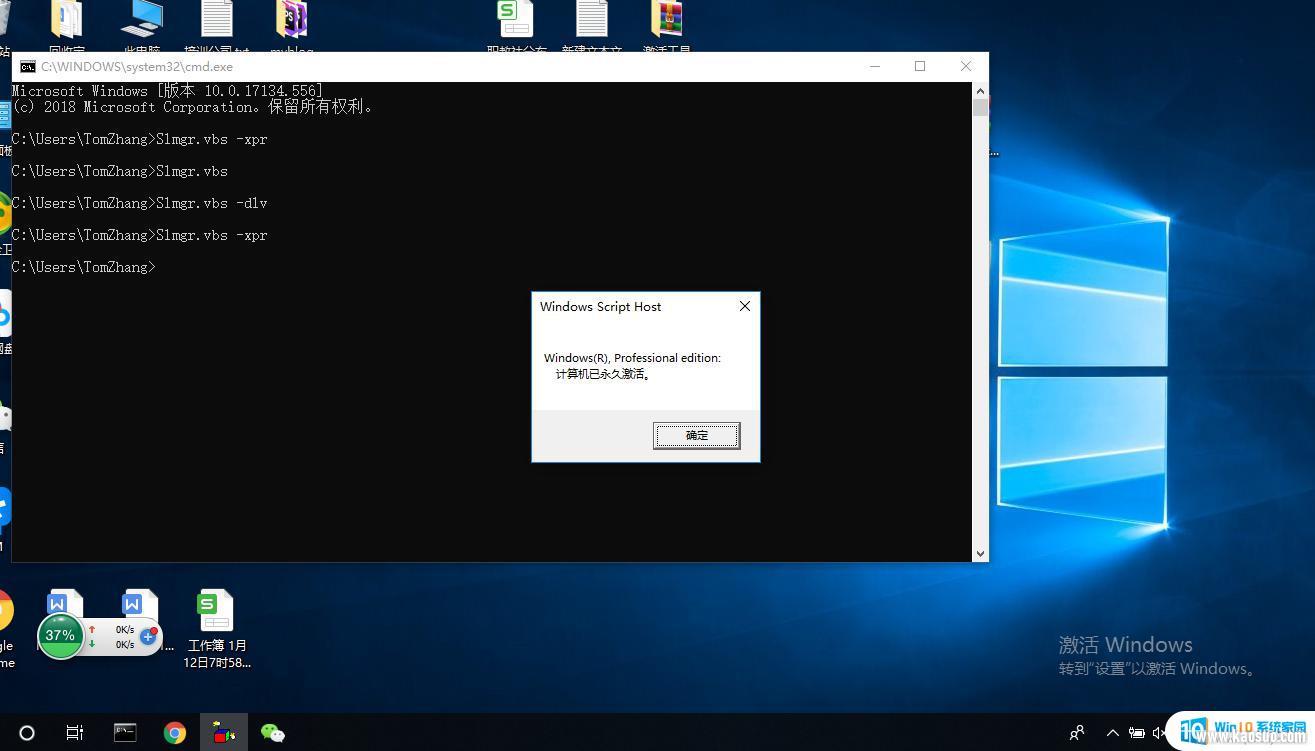Show hidden system tray icons
Image resolution: width=1315 pixels, height=751 pixels.
[1112, 733]
